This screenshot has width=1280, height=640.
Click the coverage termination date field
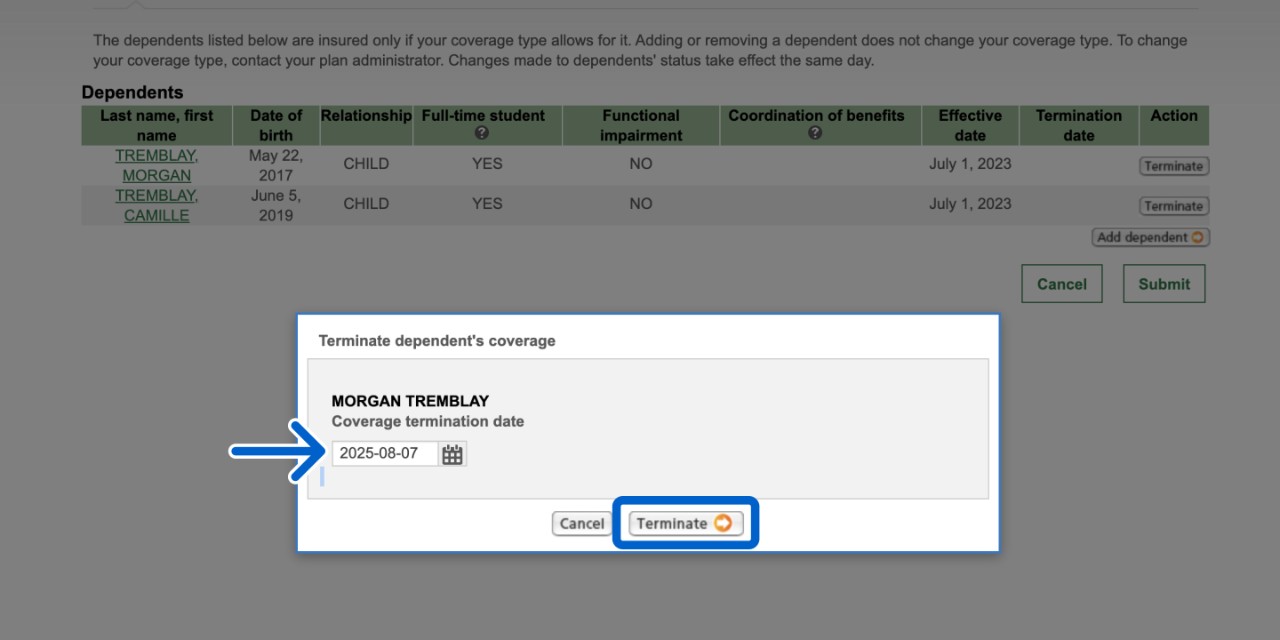[385, 454]
